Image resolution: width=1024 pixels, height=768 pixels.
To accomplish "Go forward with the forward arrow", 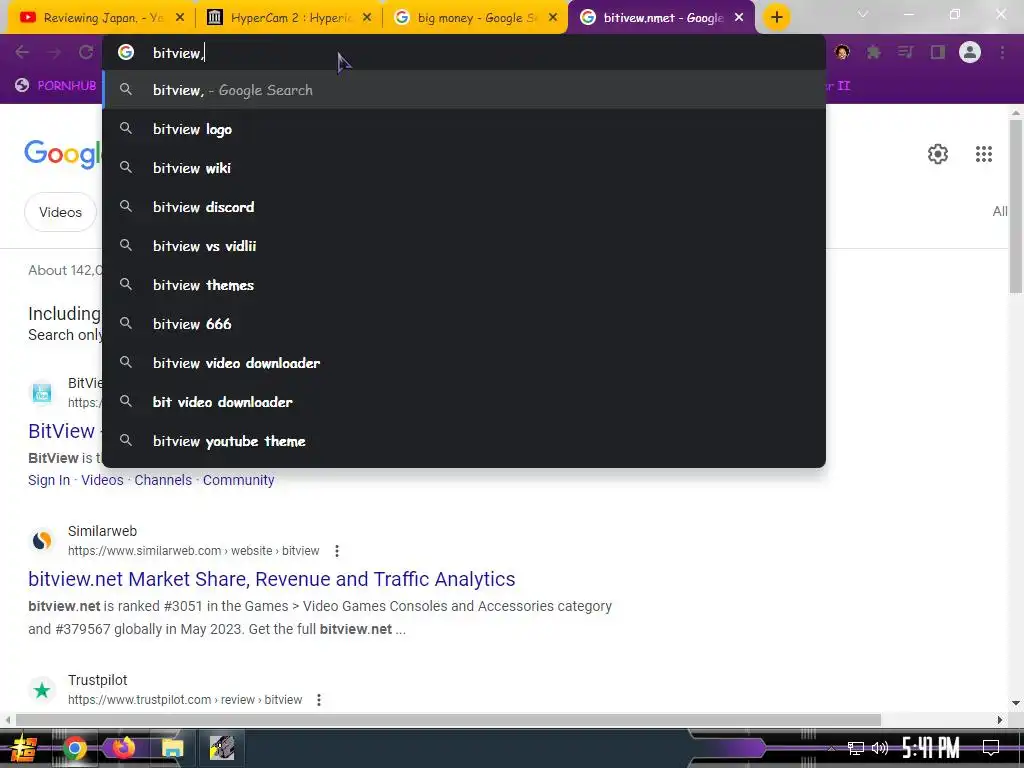I will click(x=54, y=52).
